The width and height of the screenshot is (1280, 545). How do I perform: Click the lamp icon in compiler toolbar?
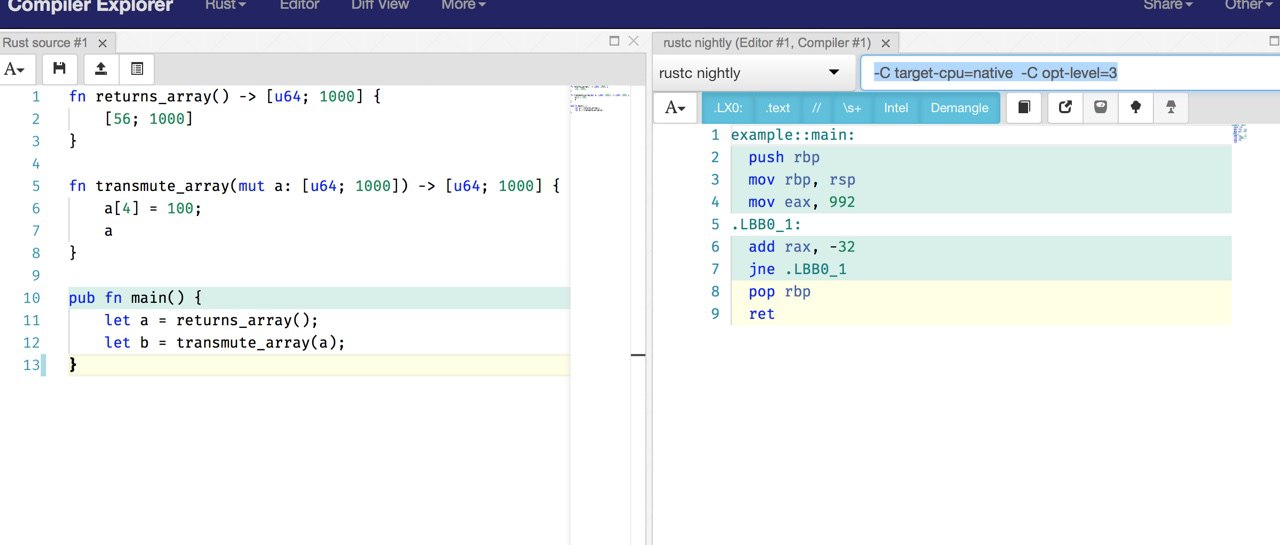(1170, 108)
